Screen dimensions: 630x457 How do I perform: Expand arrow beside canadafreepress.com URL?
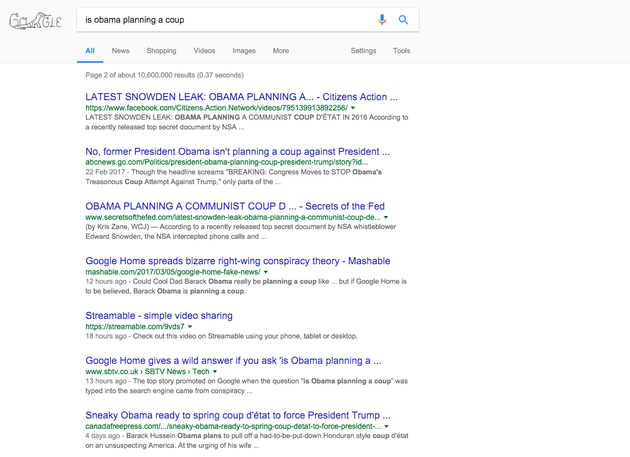click(386, 426)
